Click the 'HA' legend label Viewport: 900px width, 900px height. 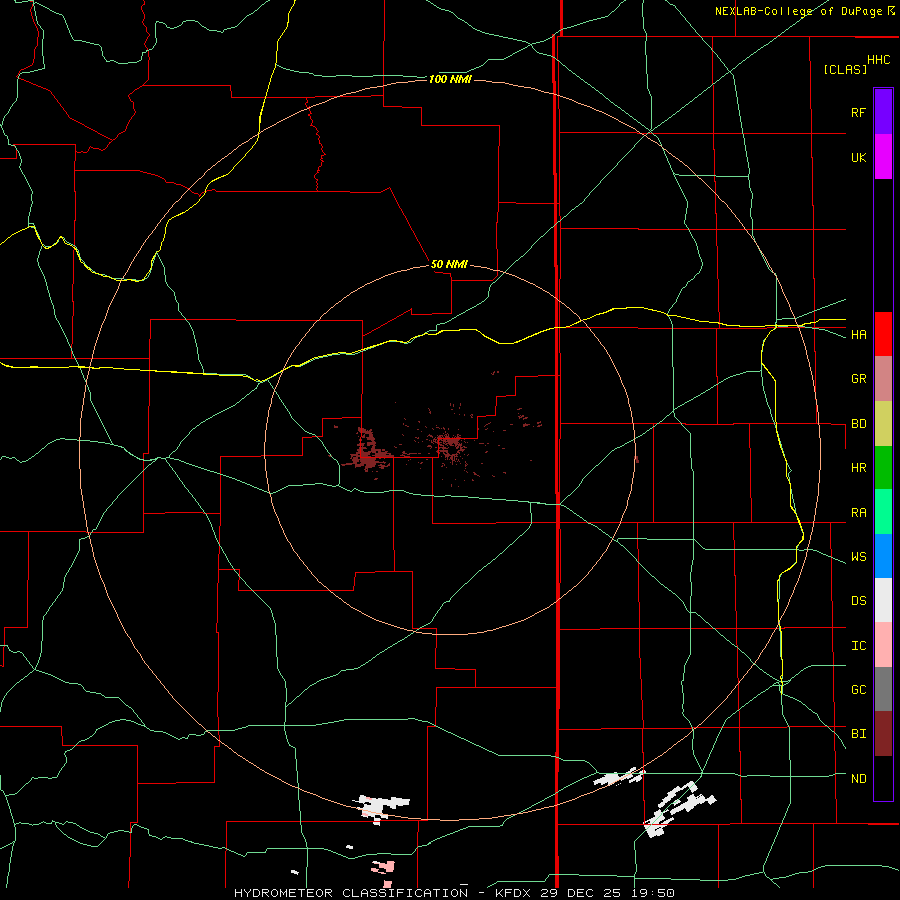[x=858, y=335]
